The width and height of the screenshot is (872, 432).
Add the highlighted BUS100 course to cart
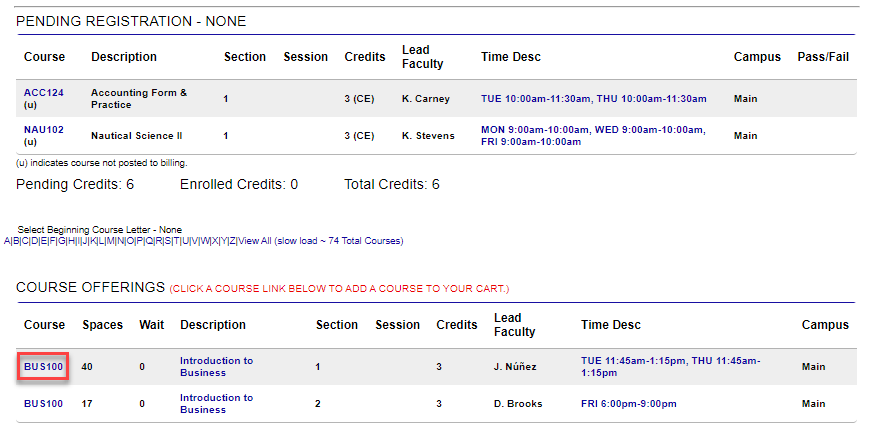(x=43, y=367)
